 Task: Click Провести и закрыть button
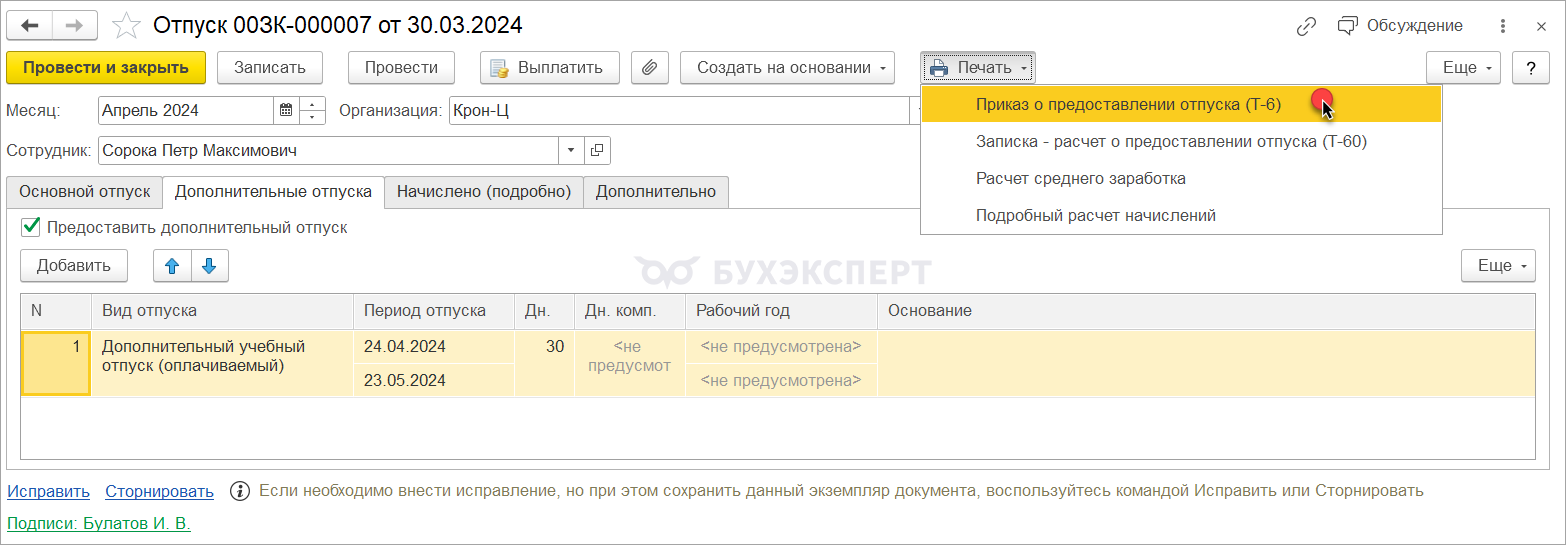(x=106, y=68)
